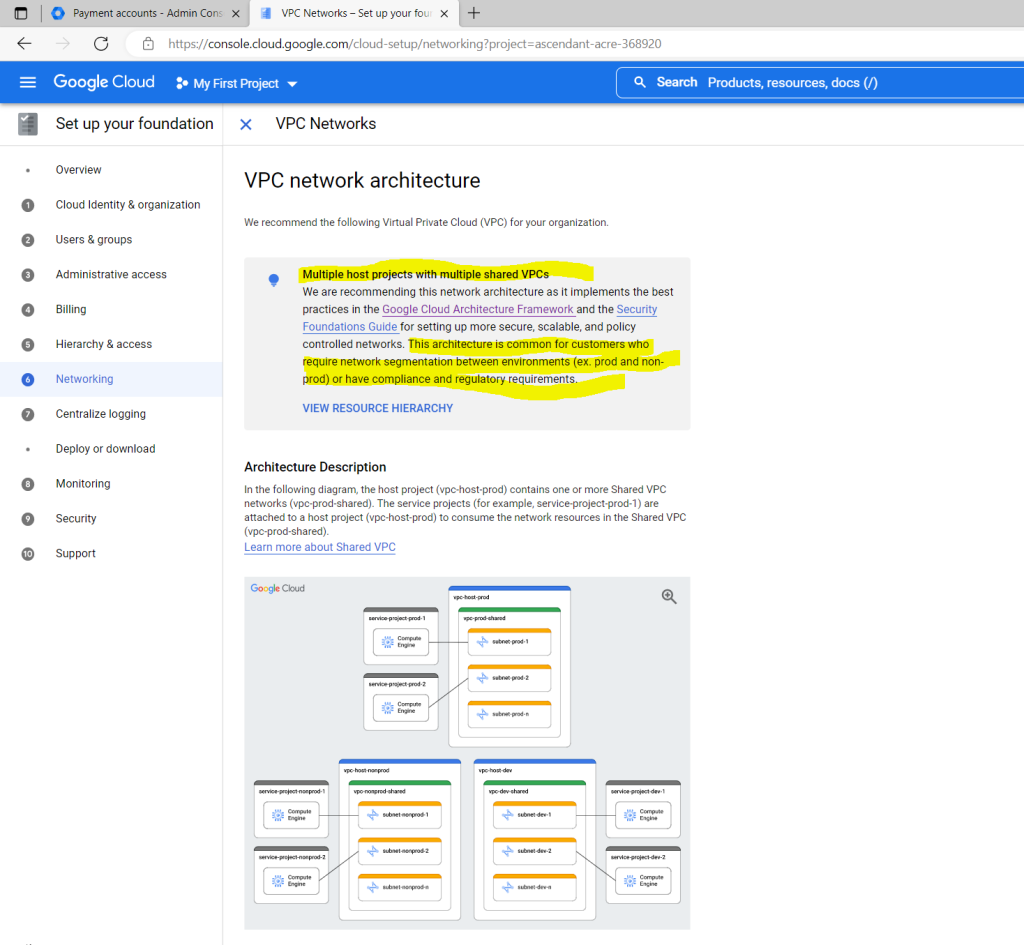Open the Monitoring step
Viewport: 1024px width, 945px height.
pyautogui.click(x=83, y=483)
